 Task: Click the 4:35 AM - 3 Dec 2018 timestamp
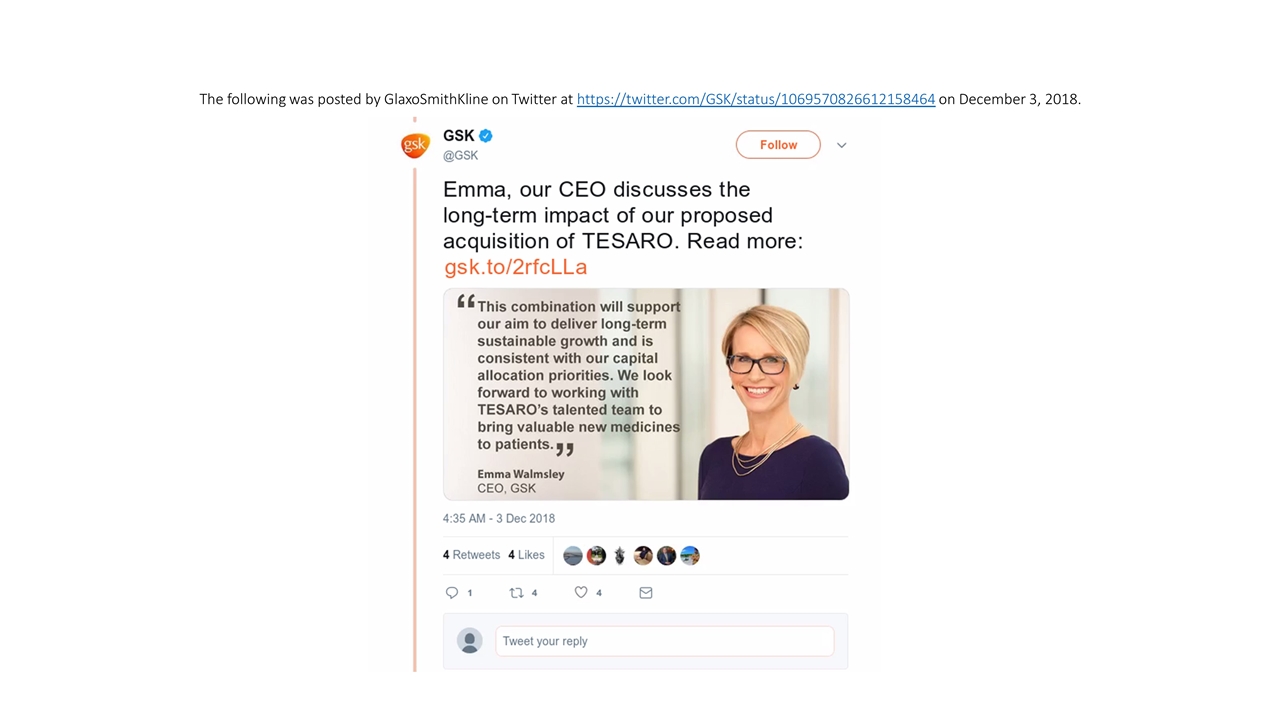499,518
